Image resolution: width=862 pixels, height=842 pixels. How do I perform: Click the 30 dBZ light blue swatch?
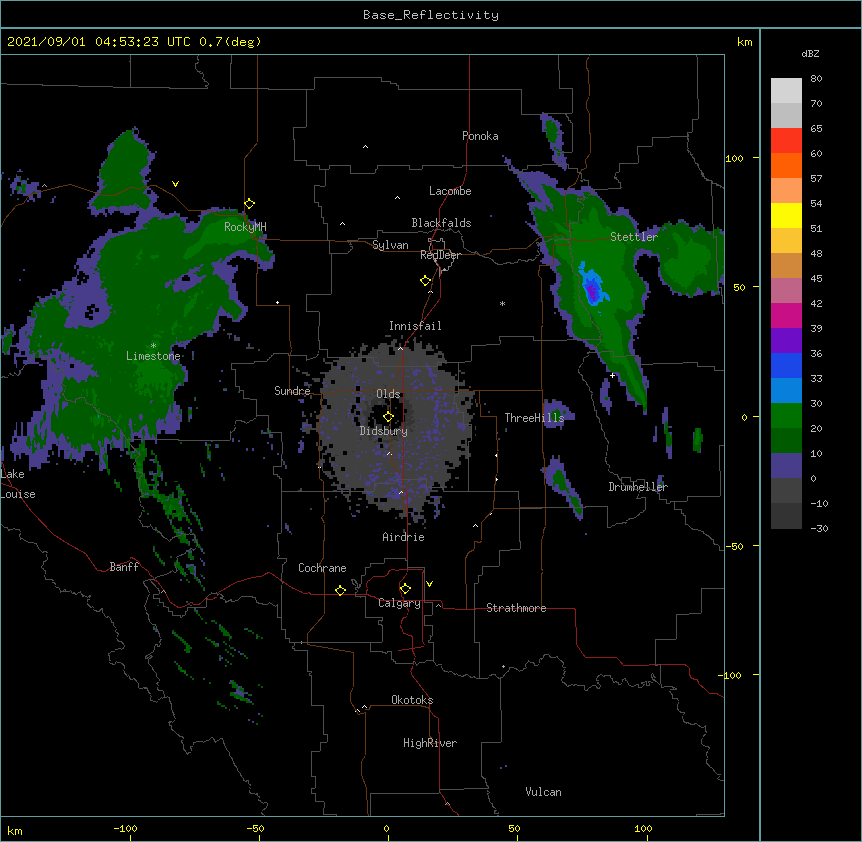pos(786,390)
